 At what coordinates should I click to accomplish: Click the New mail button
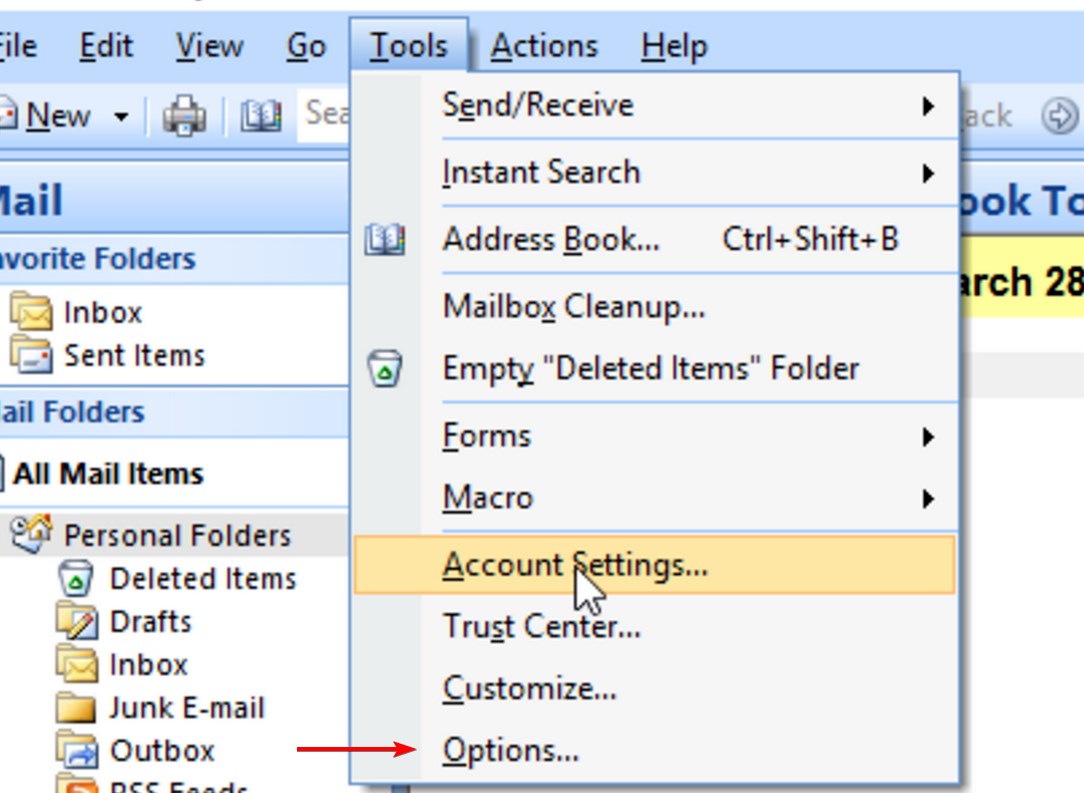pyautogui.click(x=46, y=115)
